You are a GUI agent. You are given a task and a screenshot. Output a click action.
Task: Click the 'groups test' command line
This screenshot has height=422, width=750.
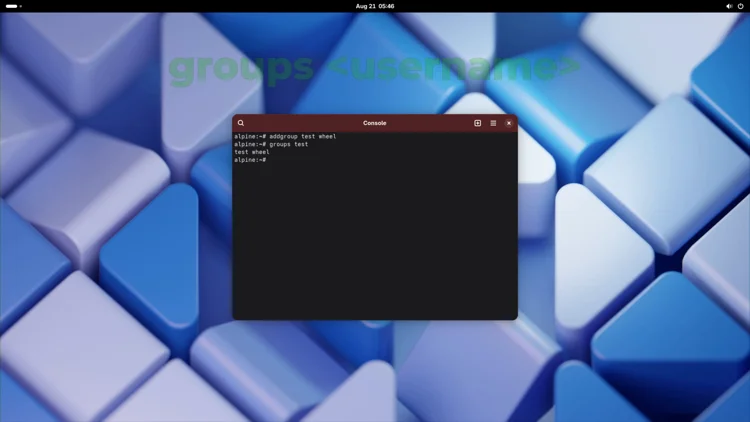coord(271,144)
